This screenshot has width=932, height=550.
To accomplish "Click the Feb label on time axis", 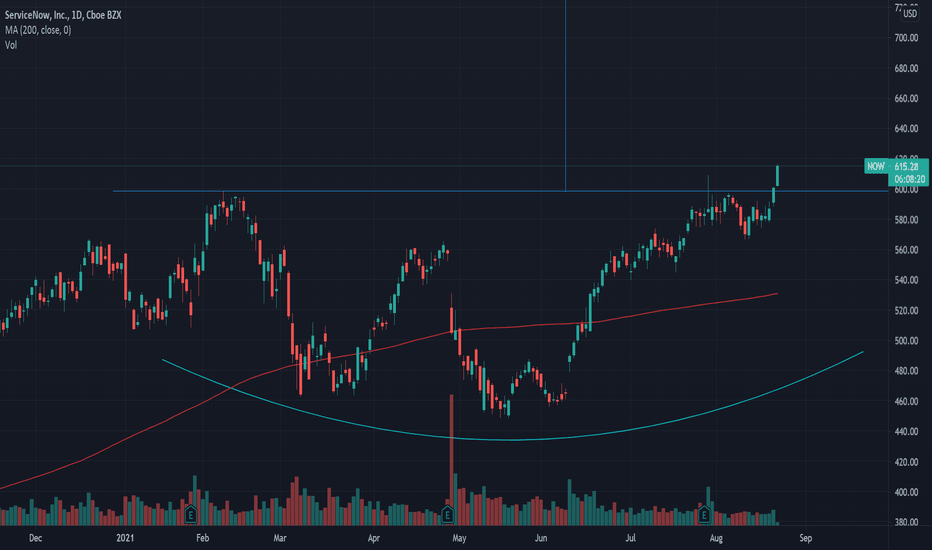I will (203, 538).
